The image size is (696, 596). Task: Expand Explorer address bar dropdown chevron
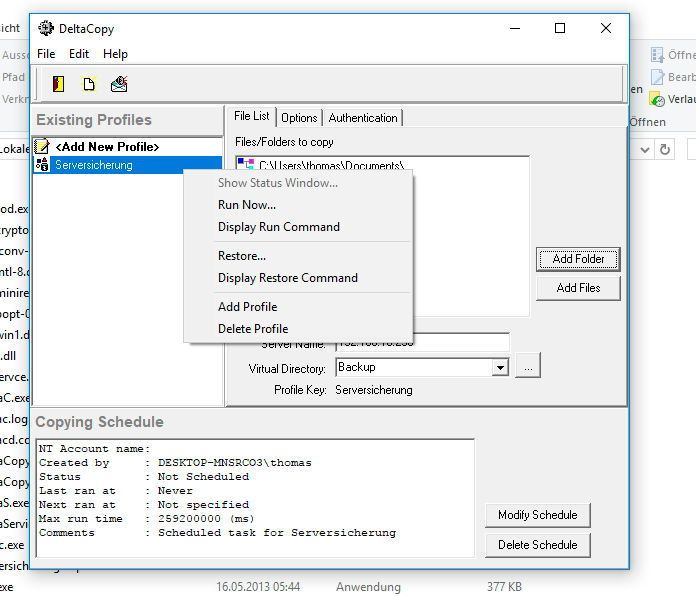pos(645,150)
